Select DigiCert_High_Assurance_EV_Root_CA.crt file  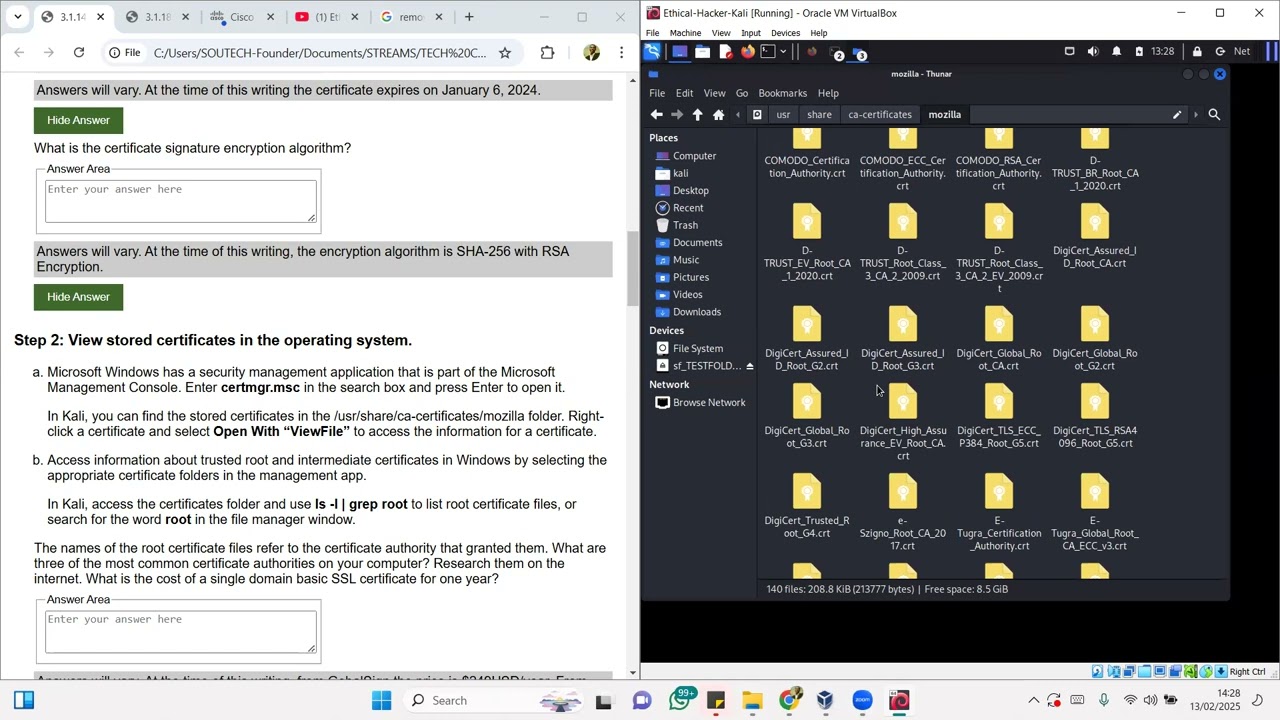(903, 424)
